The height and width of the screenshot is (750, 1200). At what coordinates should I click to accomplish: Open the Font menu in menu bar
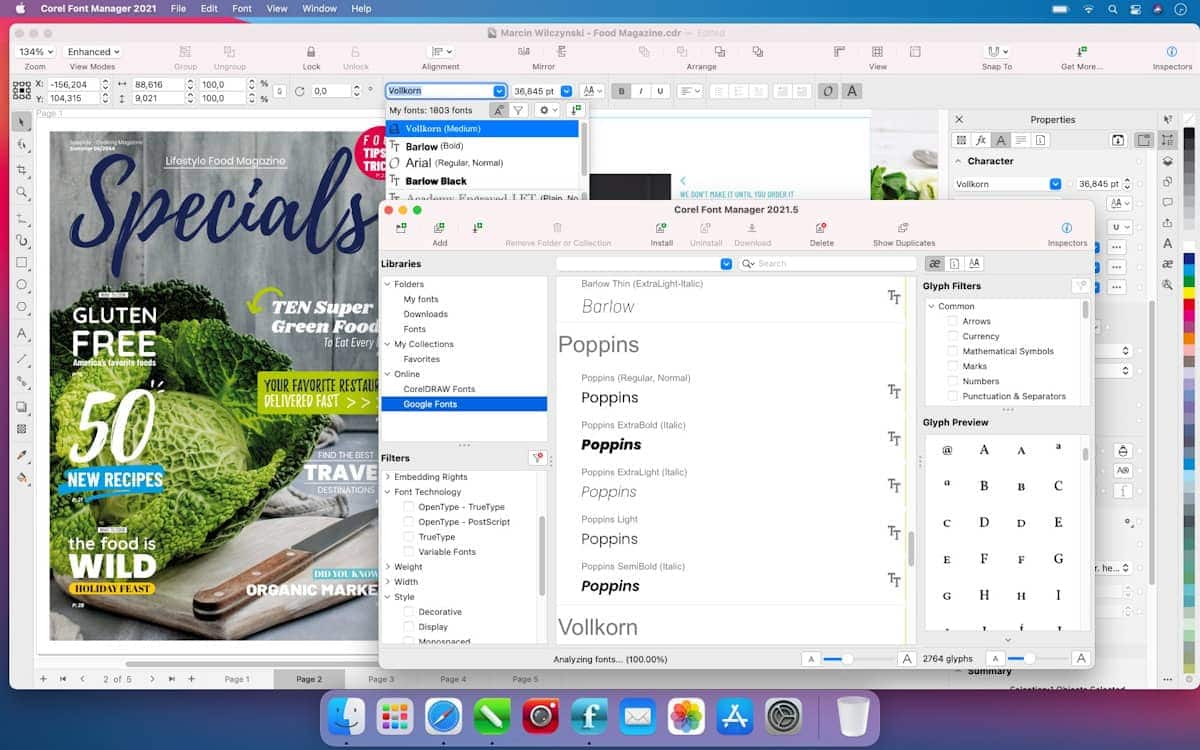pyautogui.click(x=241, y=9)
